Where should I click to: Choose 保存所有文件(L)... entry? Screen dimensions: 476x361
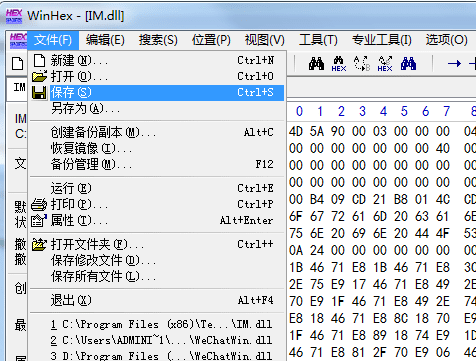click(x=157, y=276)
